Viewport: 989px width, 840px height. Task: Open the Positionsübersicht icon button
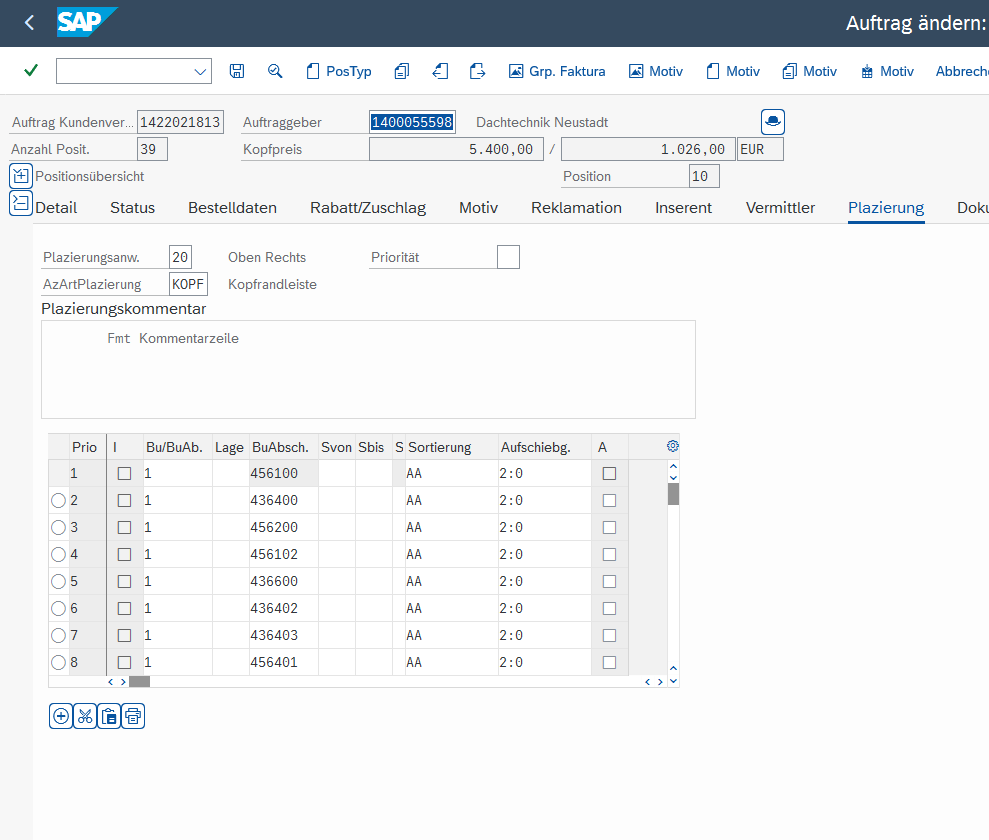click(x=21, y=176)
